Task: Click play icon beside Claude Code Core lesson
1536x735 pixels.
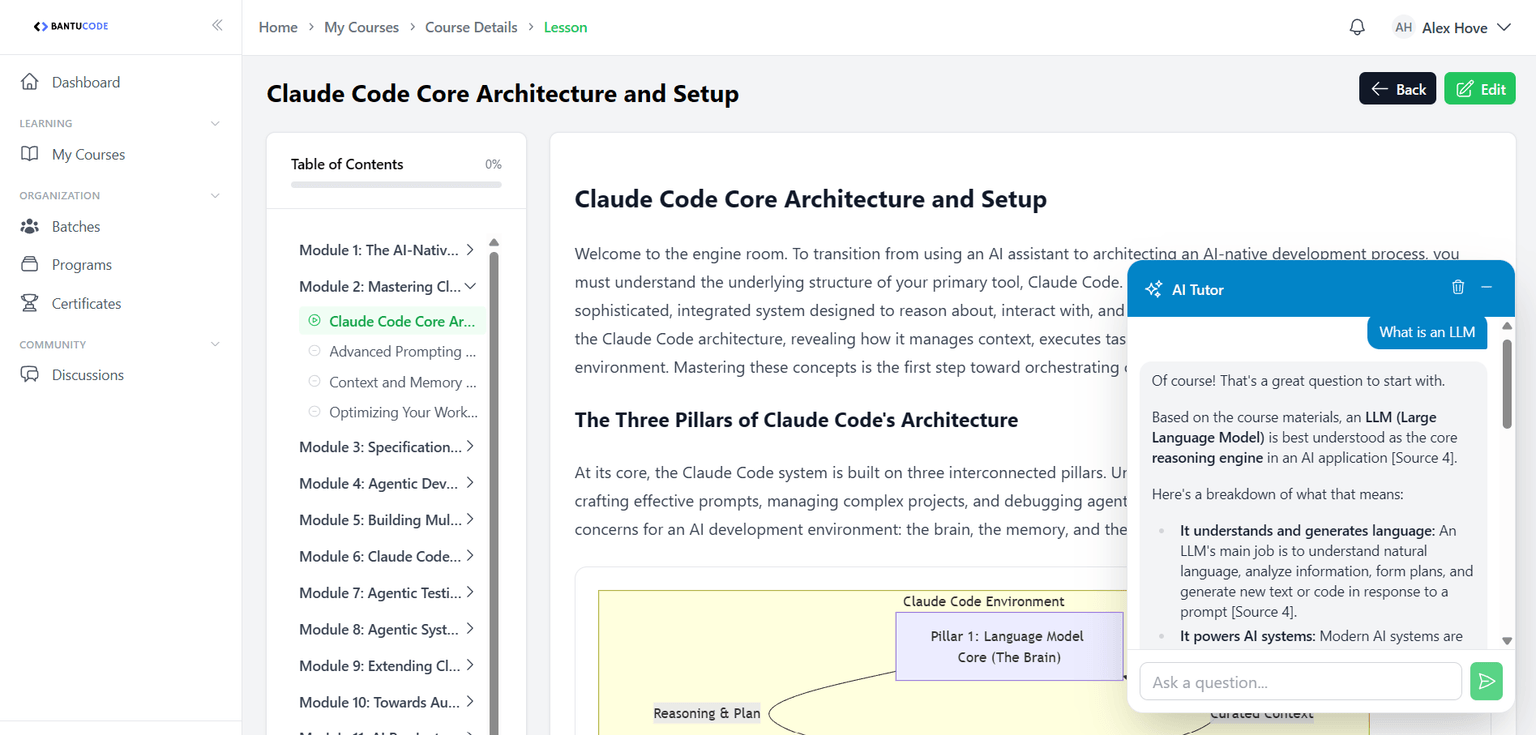Action: [315, 321]
